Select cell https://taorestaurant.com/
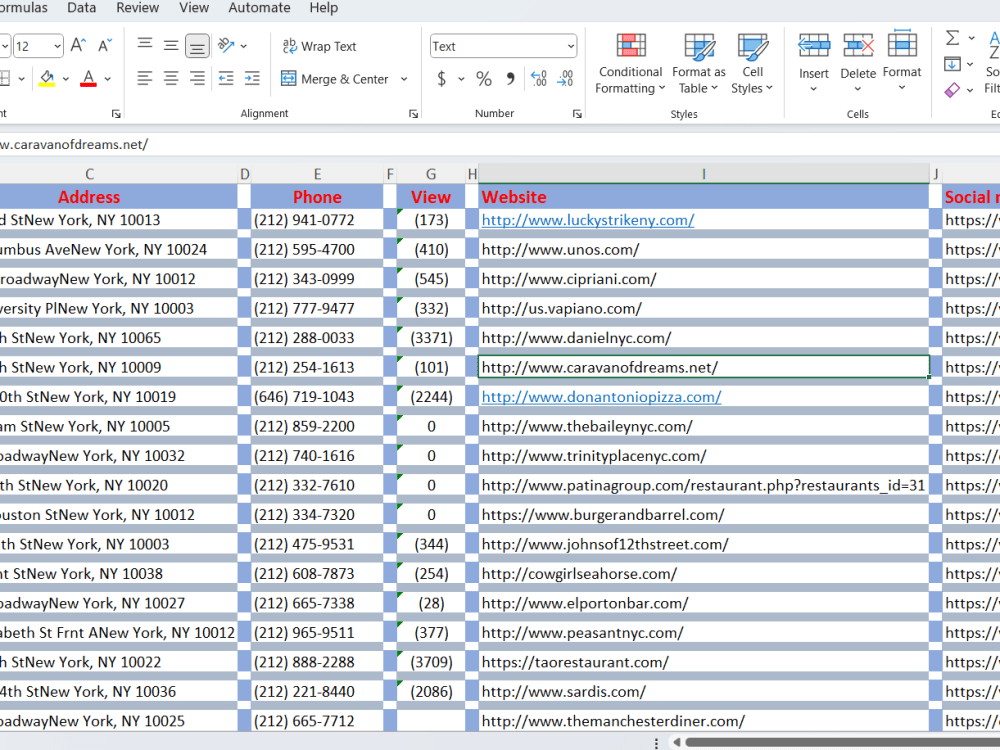Screen dimensions: 1000x750 click(x=703, y=662)
